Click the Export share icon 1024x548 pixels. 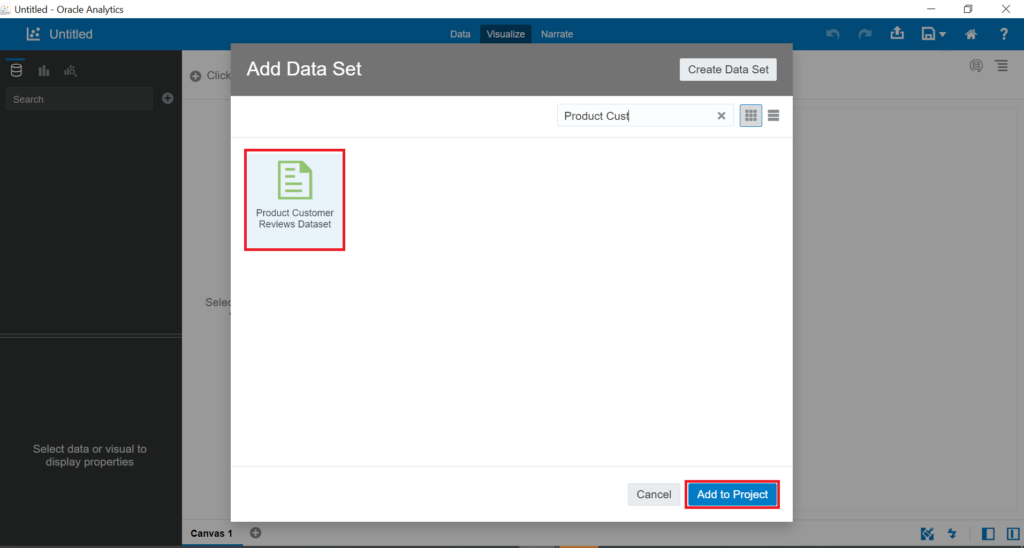[897, 33]
